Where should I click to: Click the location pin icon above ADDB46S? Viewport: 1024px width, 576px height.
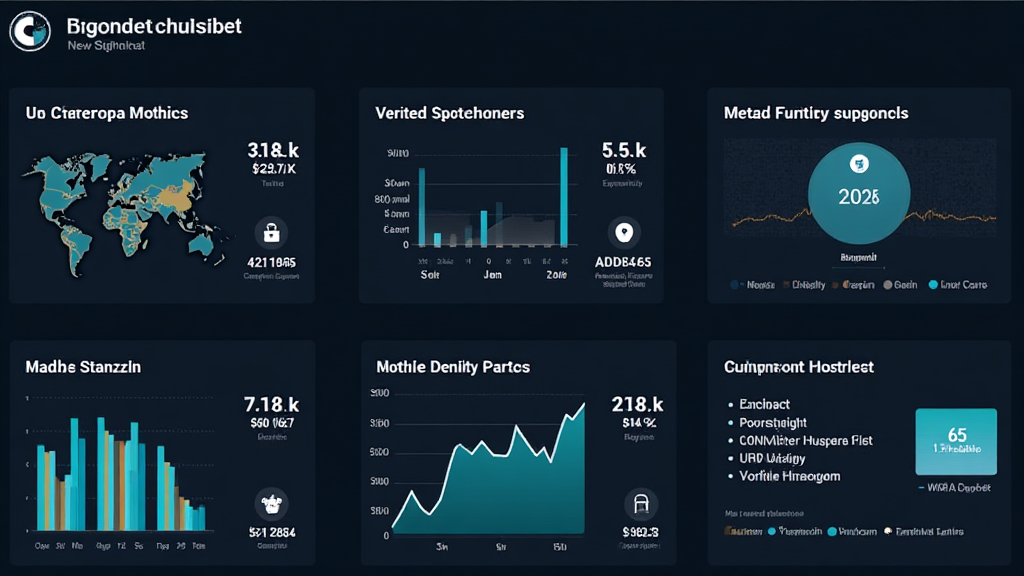[625, 233]
